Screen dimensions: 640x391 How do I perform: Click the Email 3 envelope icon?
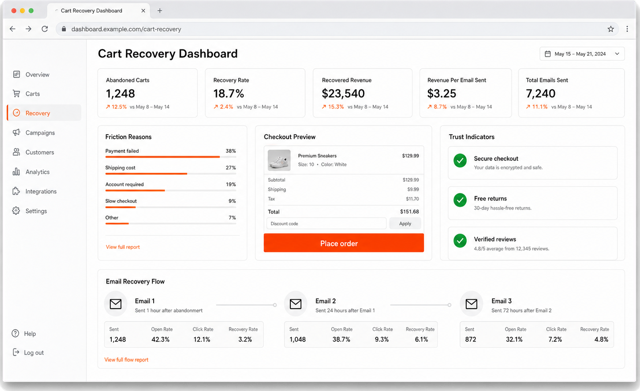pyautogui.click(x=471, y=304)
